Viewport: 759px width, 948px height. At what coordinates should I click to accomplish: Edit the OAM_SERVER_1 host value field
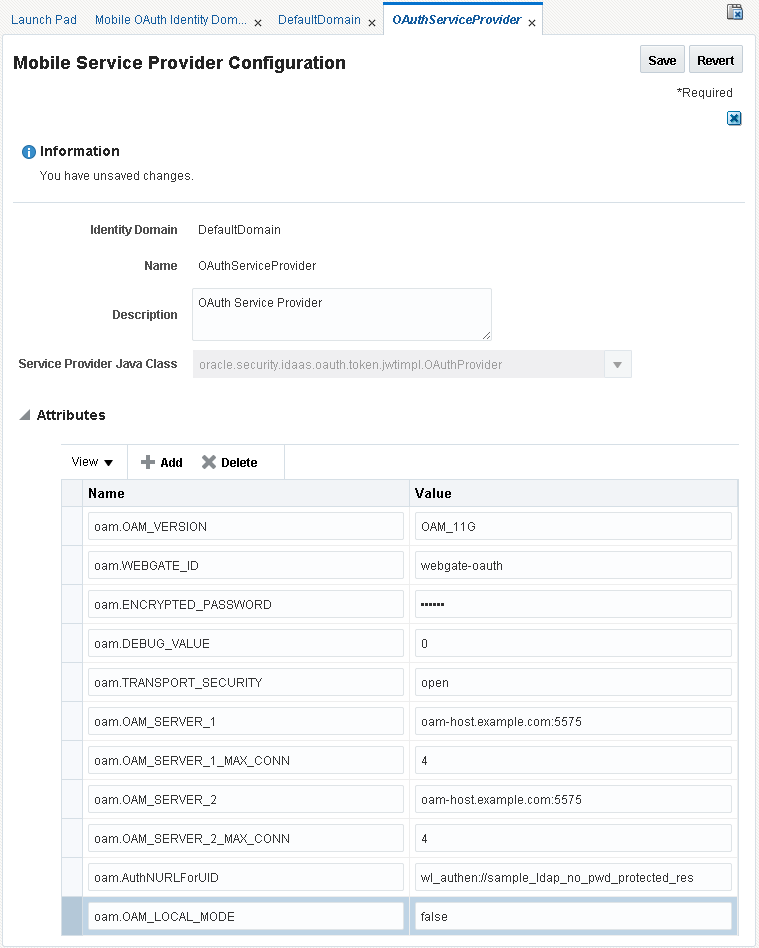[573, 721]
